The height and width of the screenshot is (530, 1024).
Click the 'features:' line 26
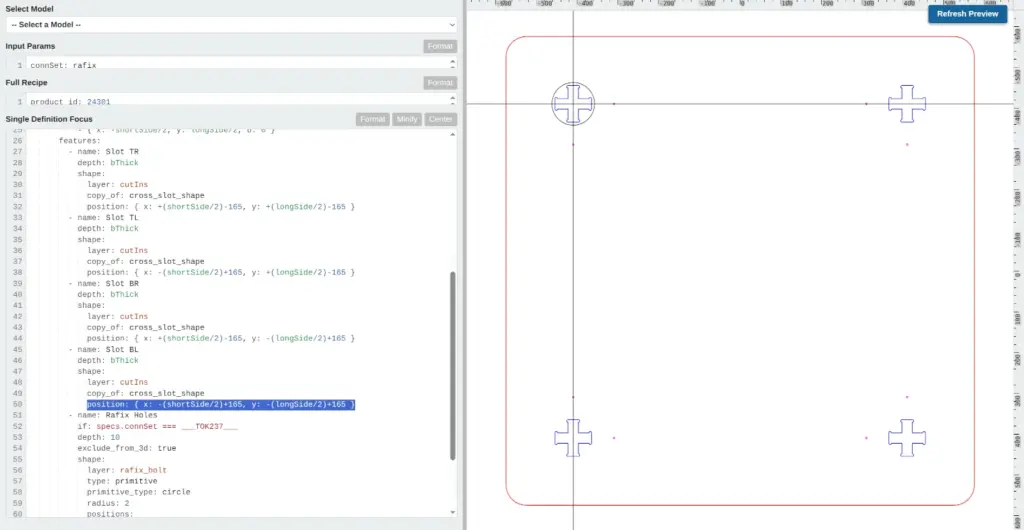pos(80,140)
